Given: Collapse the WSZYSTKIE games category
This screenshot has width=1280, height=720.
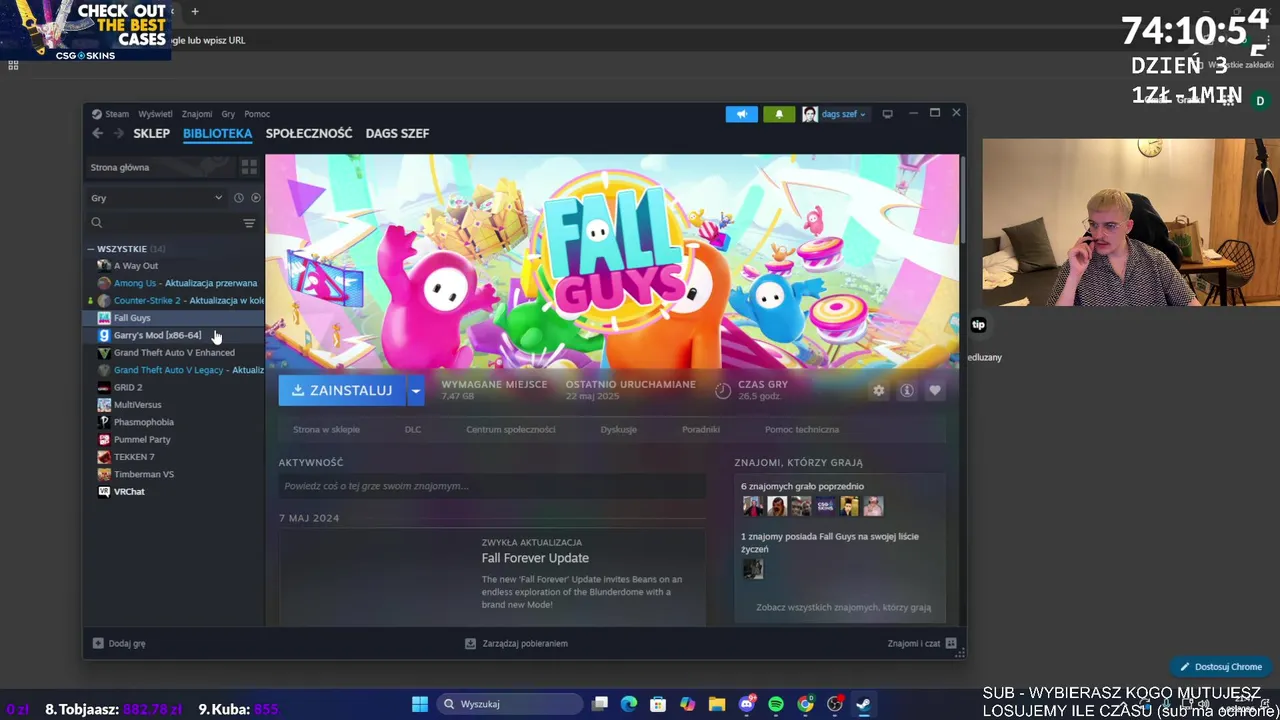Looking at the screenshot, I should pos(91,249).
